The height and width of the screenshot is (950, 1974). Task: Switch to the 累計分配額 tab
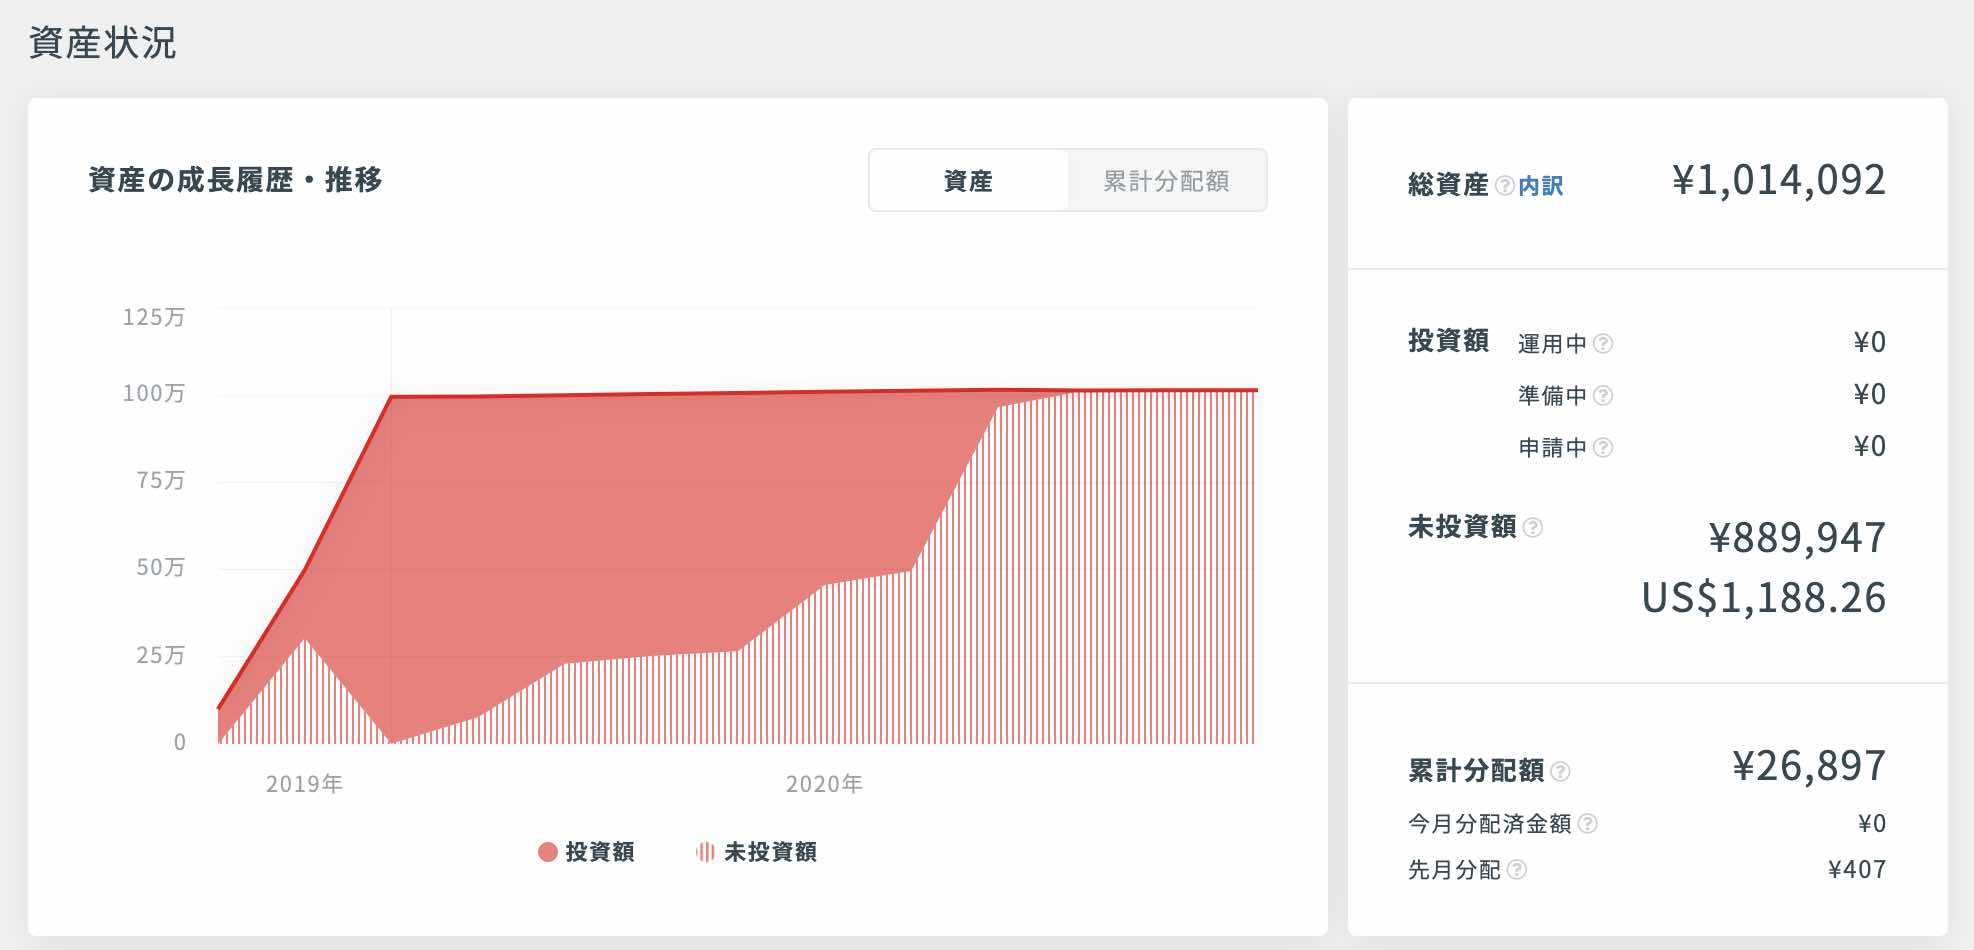[x=1167, y=181]
